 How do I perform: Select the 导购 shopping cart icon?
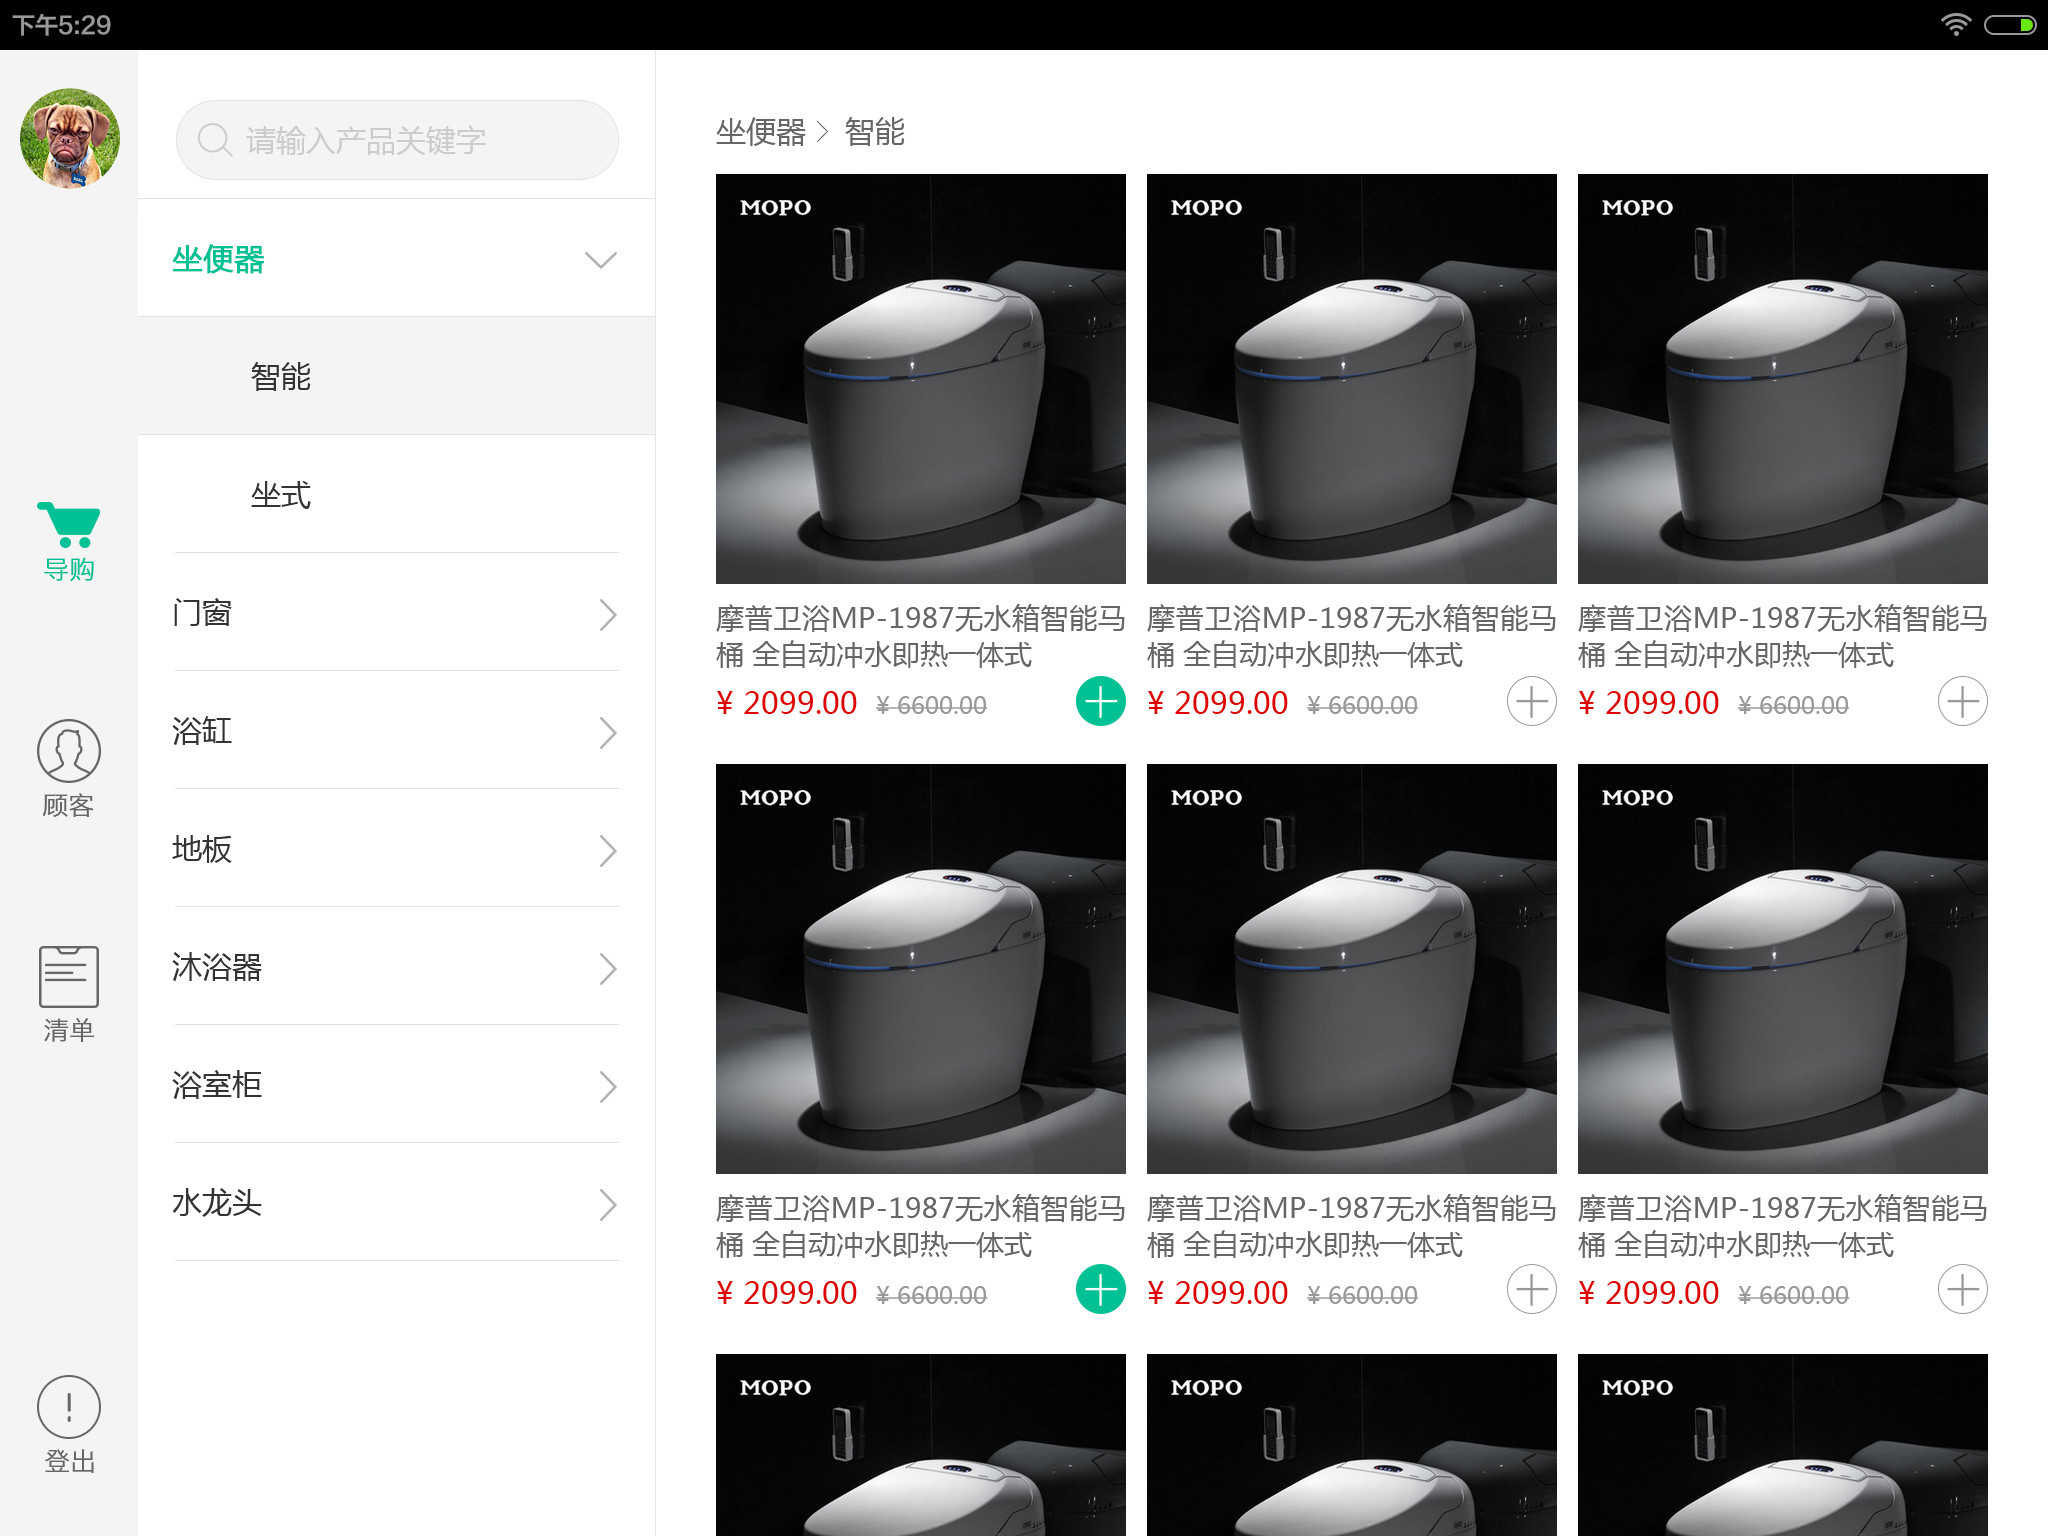tap(69, 525)
